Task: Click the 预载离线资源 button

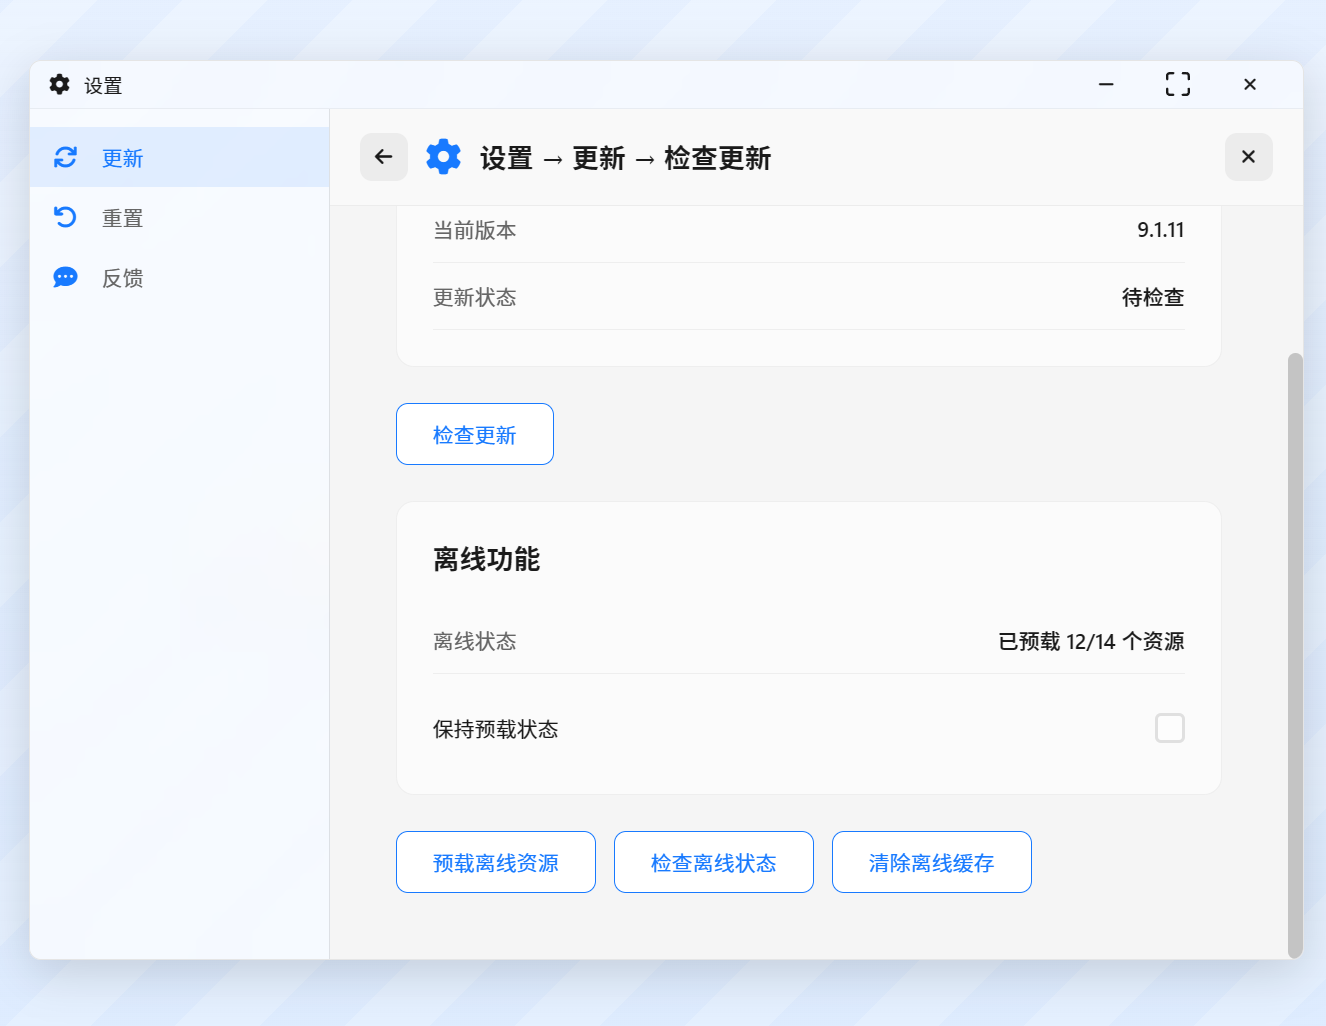Action: [496, 862]
